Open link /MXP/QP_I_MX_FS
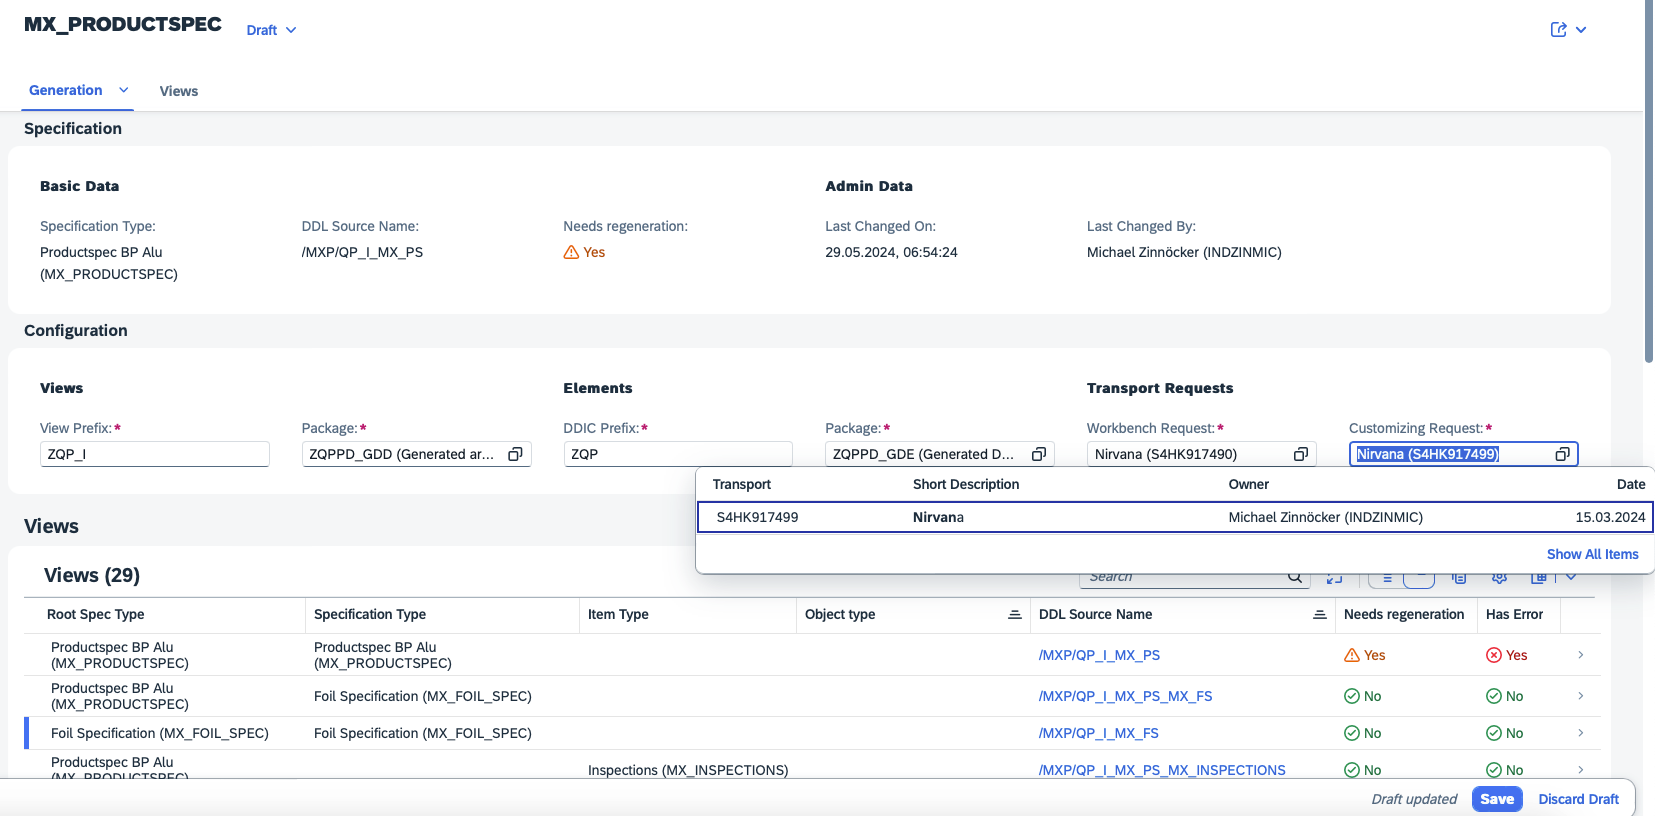Viewport: 1655px width, 816px height. [1098, 733]
